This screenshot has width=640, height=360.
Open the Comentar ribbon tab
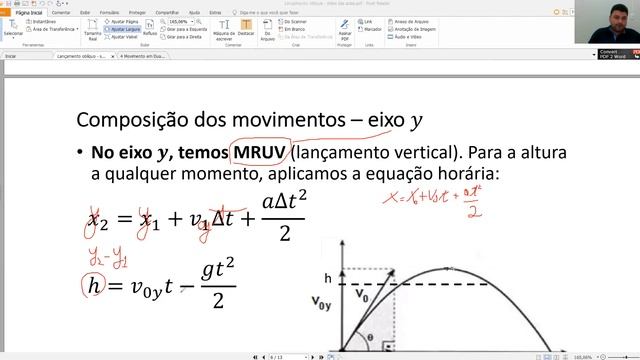click(x=61, y=13)
